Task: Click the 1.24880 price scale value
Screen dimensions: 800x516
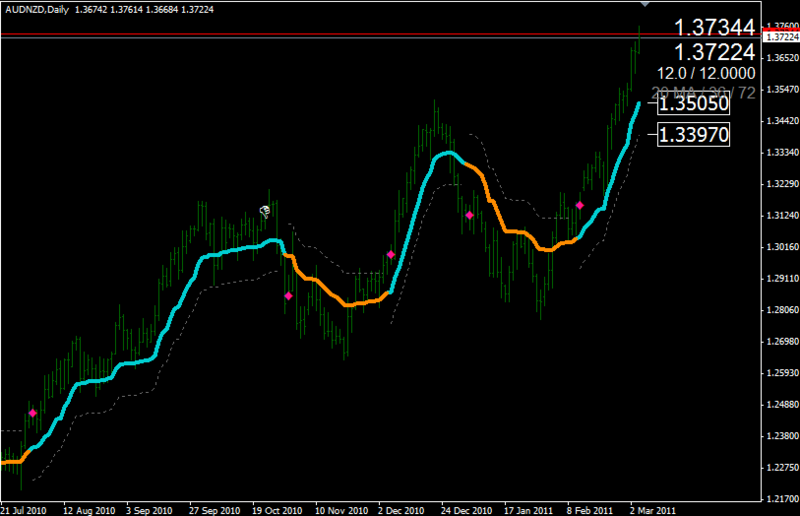Action: tap(783, 405)
